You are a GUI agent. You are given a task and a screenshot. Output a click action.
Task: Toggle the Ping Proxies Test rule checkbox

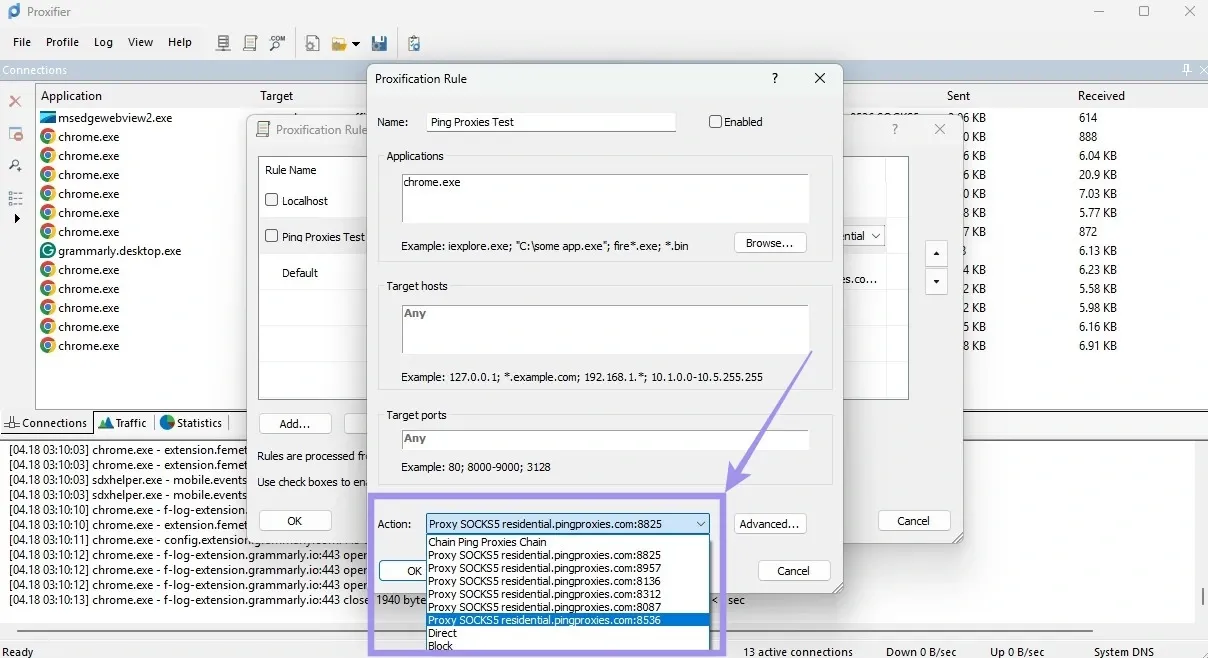(271, 236)
